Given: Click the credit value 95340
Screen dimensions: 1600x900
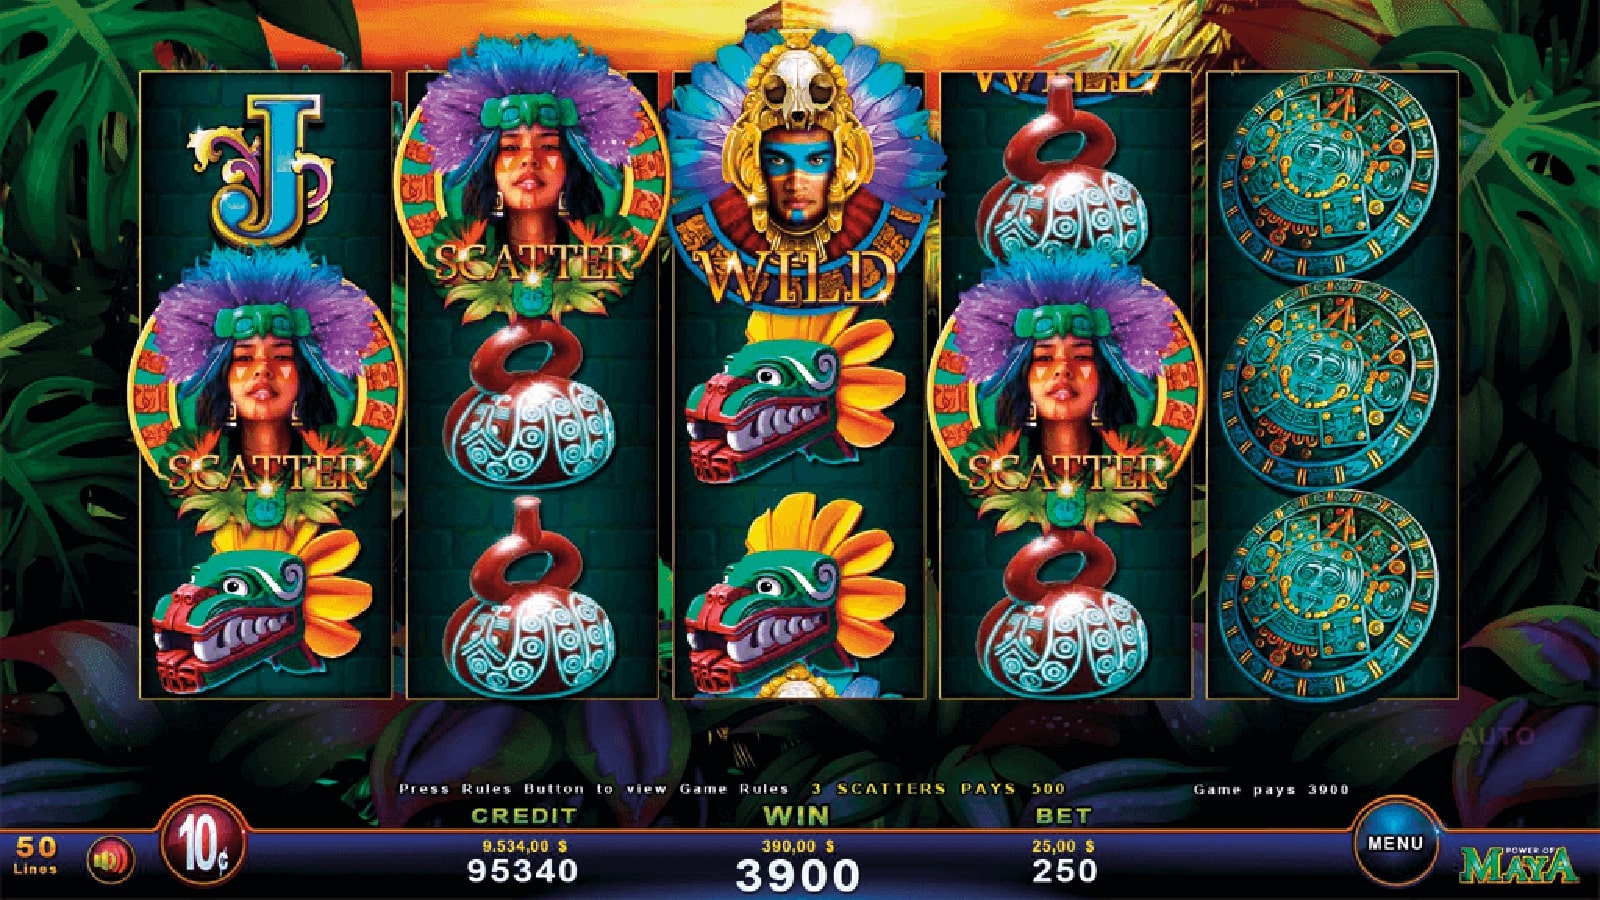Looking at the screenshot, I should pos(523,870).
